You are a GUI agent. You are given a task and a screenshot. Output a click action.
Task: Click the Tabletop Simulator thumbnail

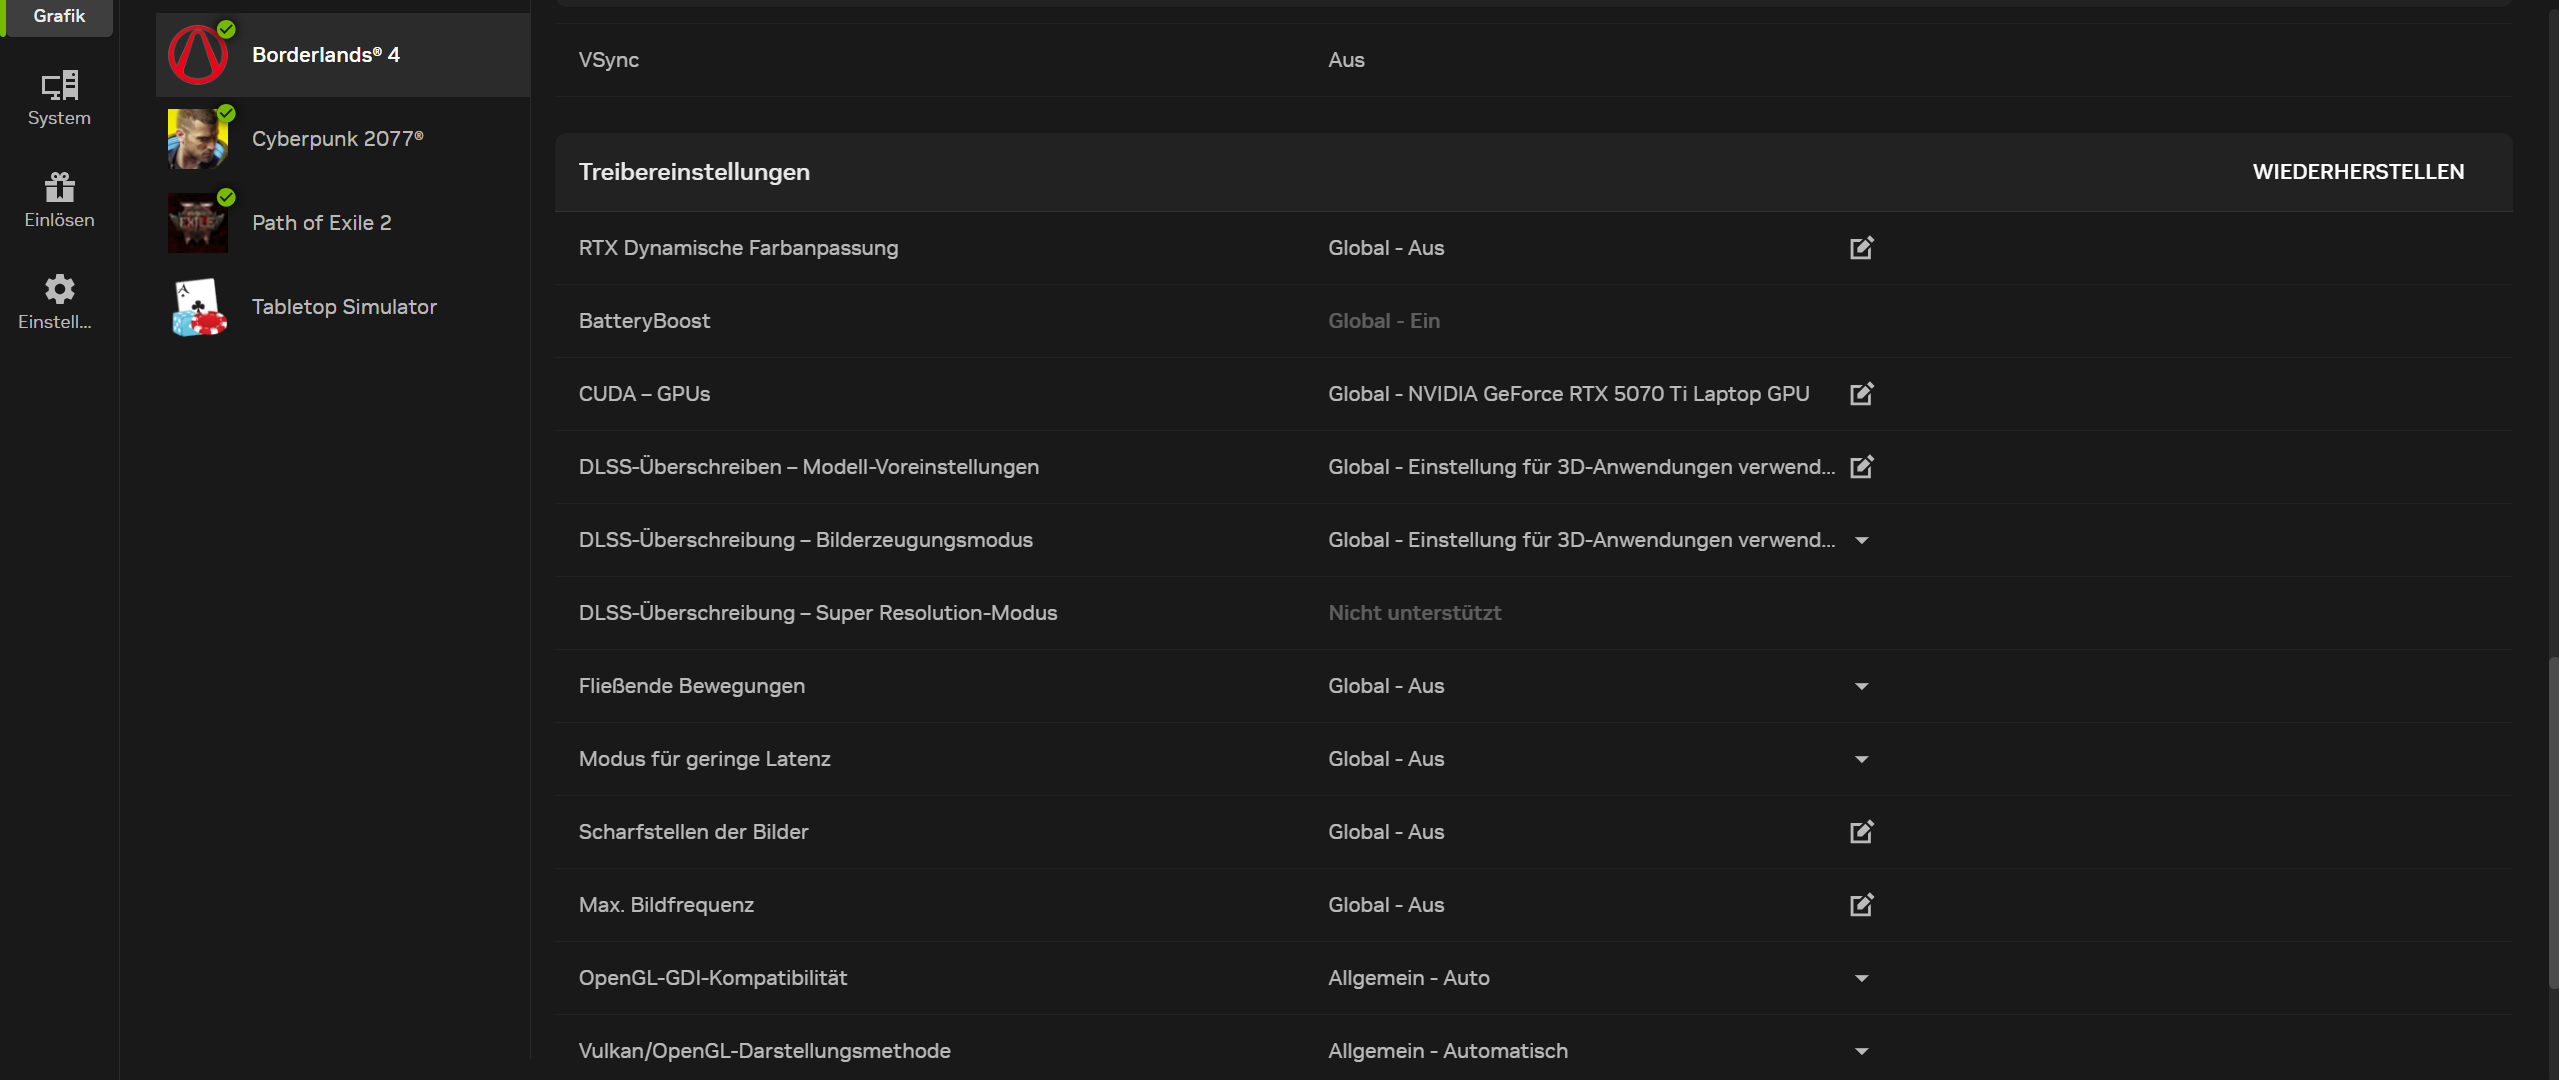(198, 307)
